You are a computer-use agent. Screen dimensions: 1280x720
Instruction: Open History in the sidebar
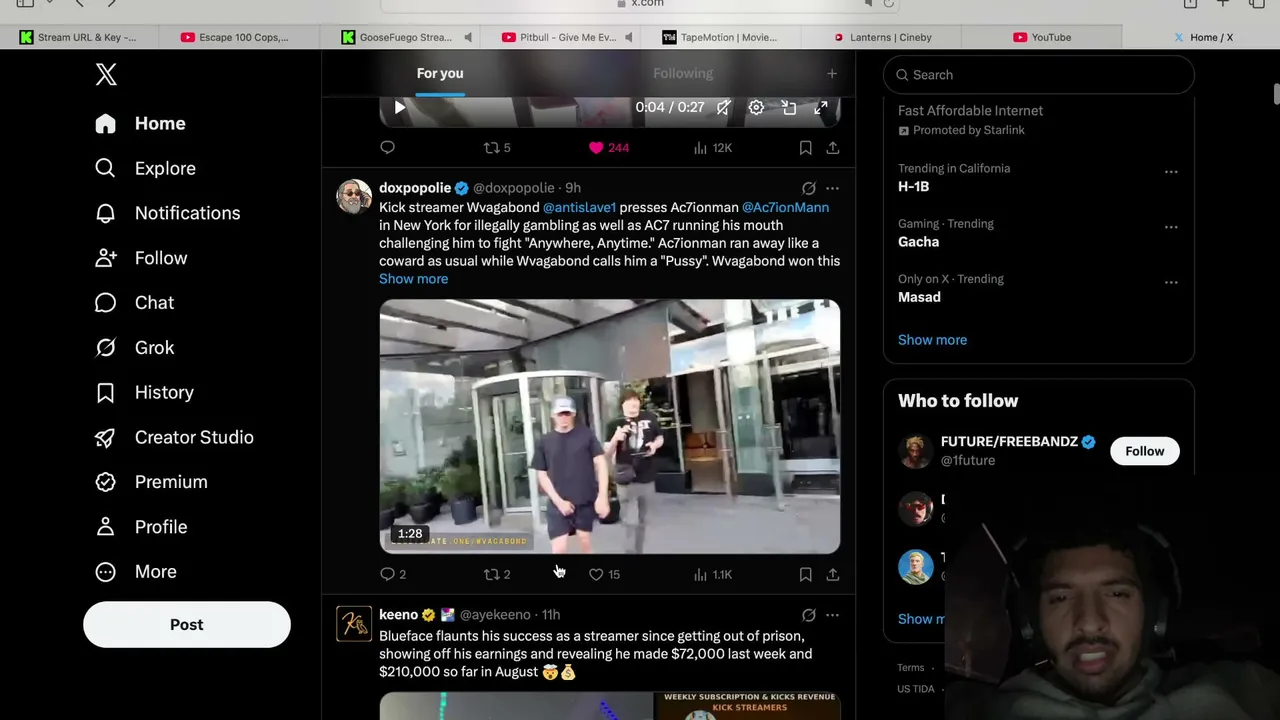[x=145, y=393]
